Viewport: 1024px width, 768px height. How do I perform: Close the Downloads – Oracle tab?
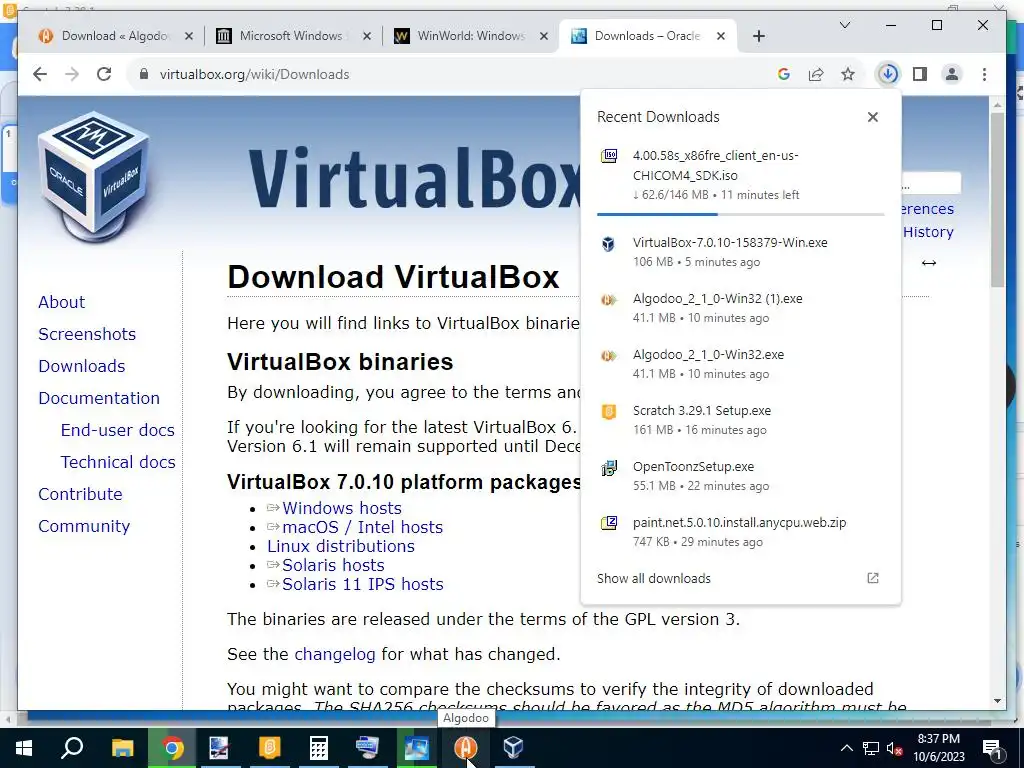[x=721, y=36]
